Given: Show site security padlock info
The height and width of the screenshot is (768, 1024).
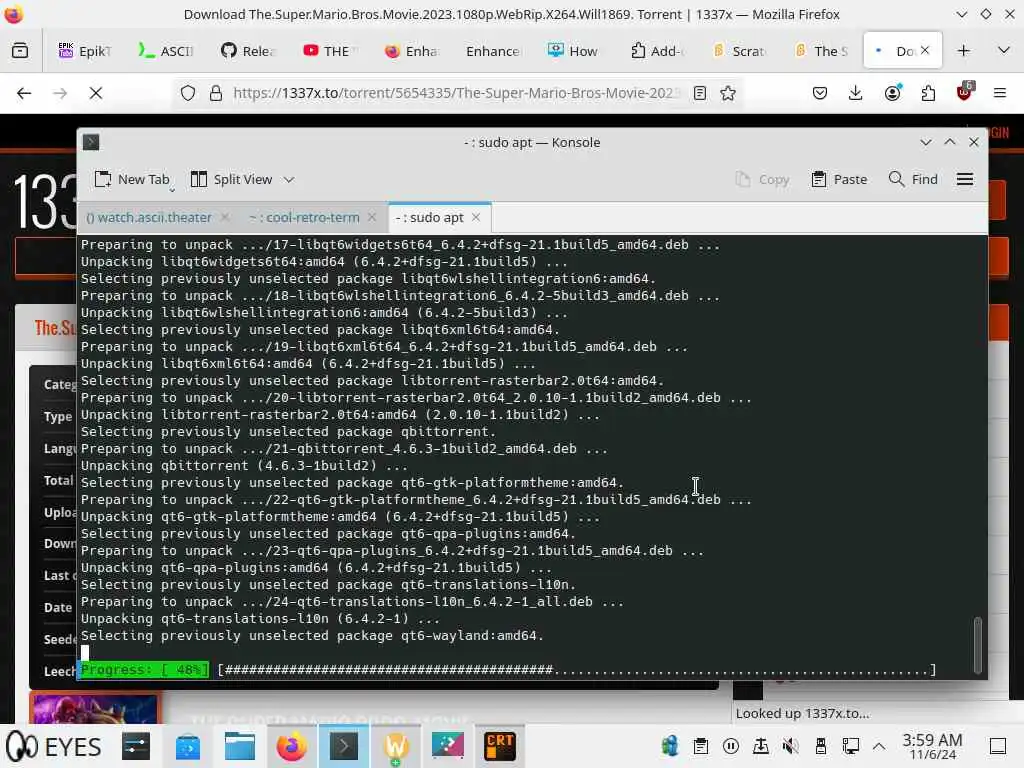Looking at the screenshot, I should click(x=216, y=93).
